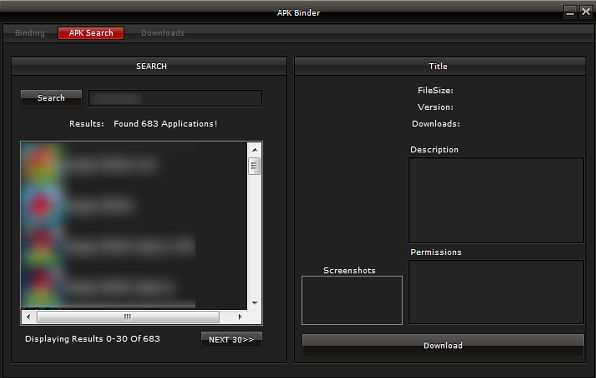The height and width of the screenshot is (378, 596).
Task: Click the Search button
Action: pos(51,98)
